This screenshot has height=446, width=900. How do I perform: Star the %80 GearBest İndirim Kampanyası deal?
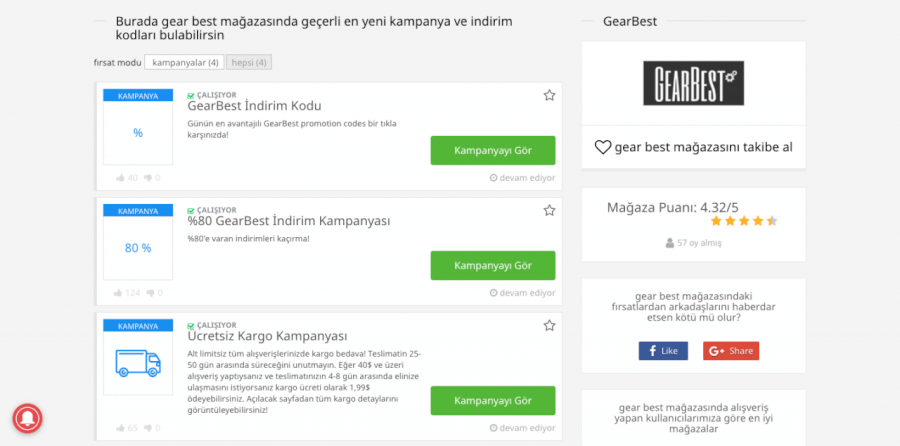pos(549,211)
